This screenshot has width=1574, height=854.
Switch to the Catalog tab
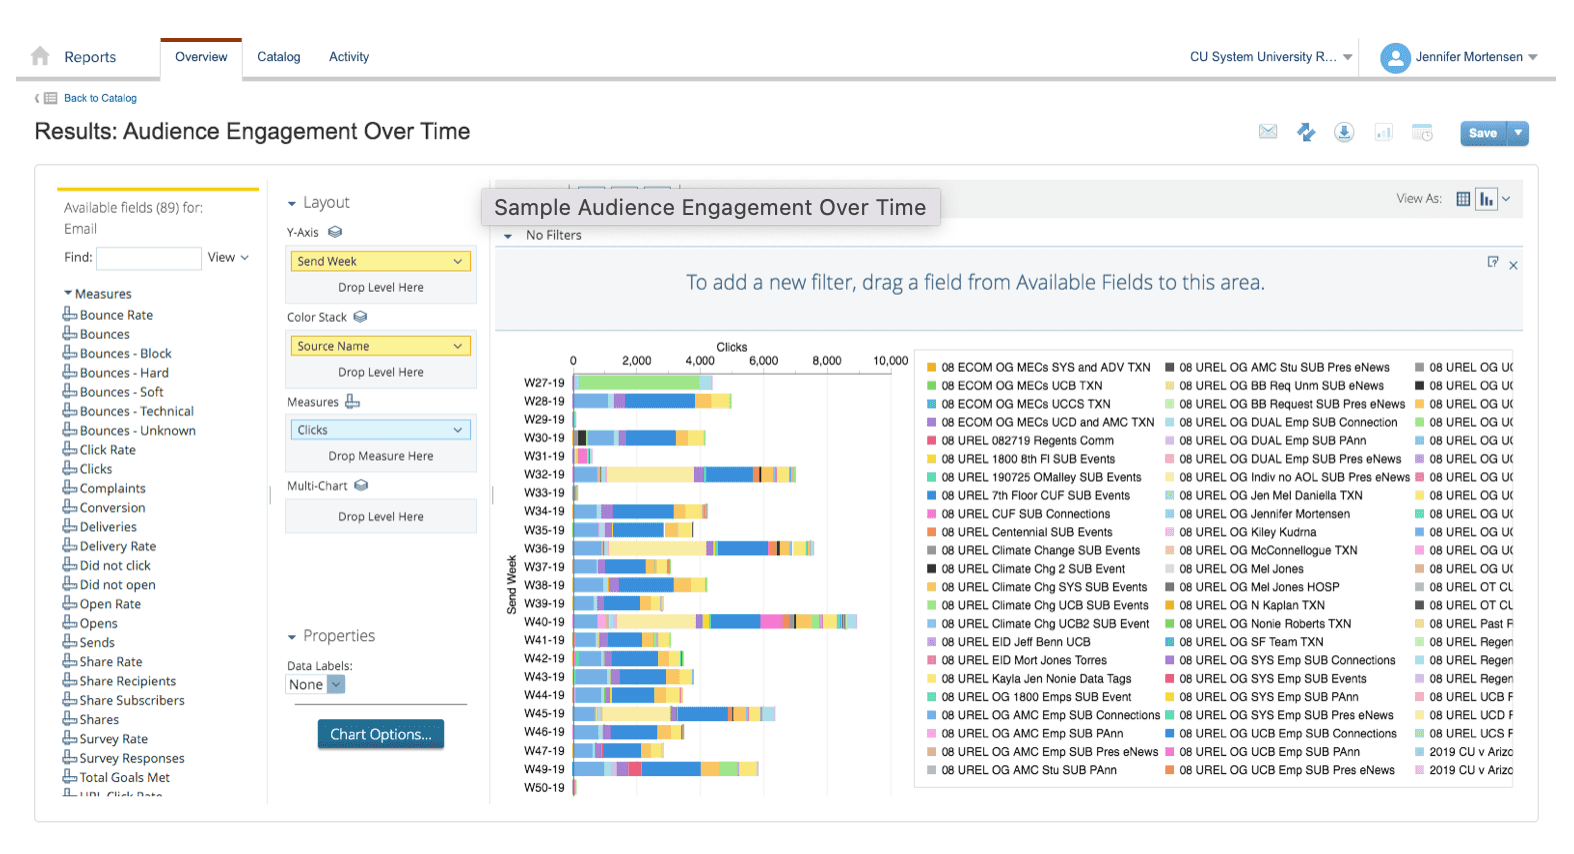(x=278, y=57)
